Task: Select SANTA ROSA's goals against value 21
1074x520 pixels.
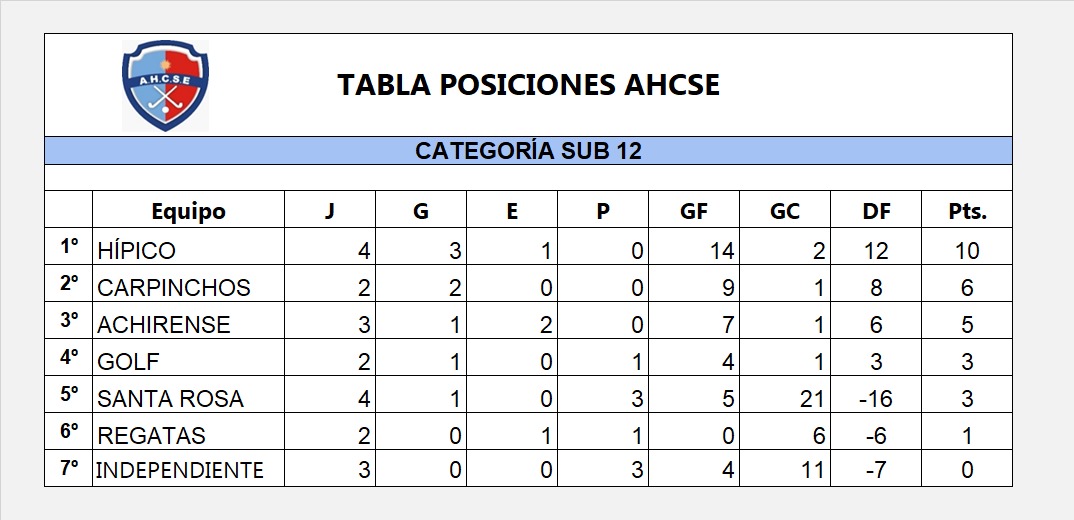Action: click(812, 399)
